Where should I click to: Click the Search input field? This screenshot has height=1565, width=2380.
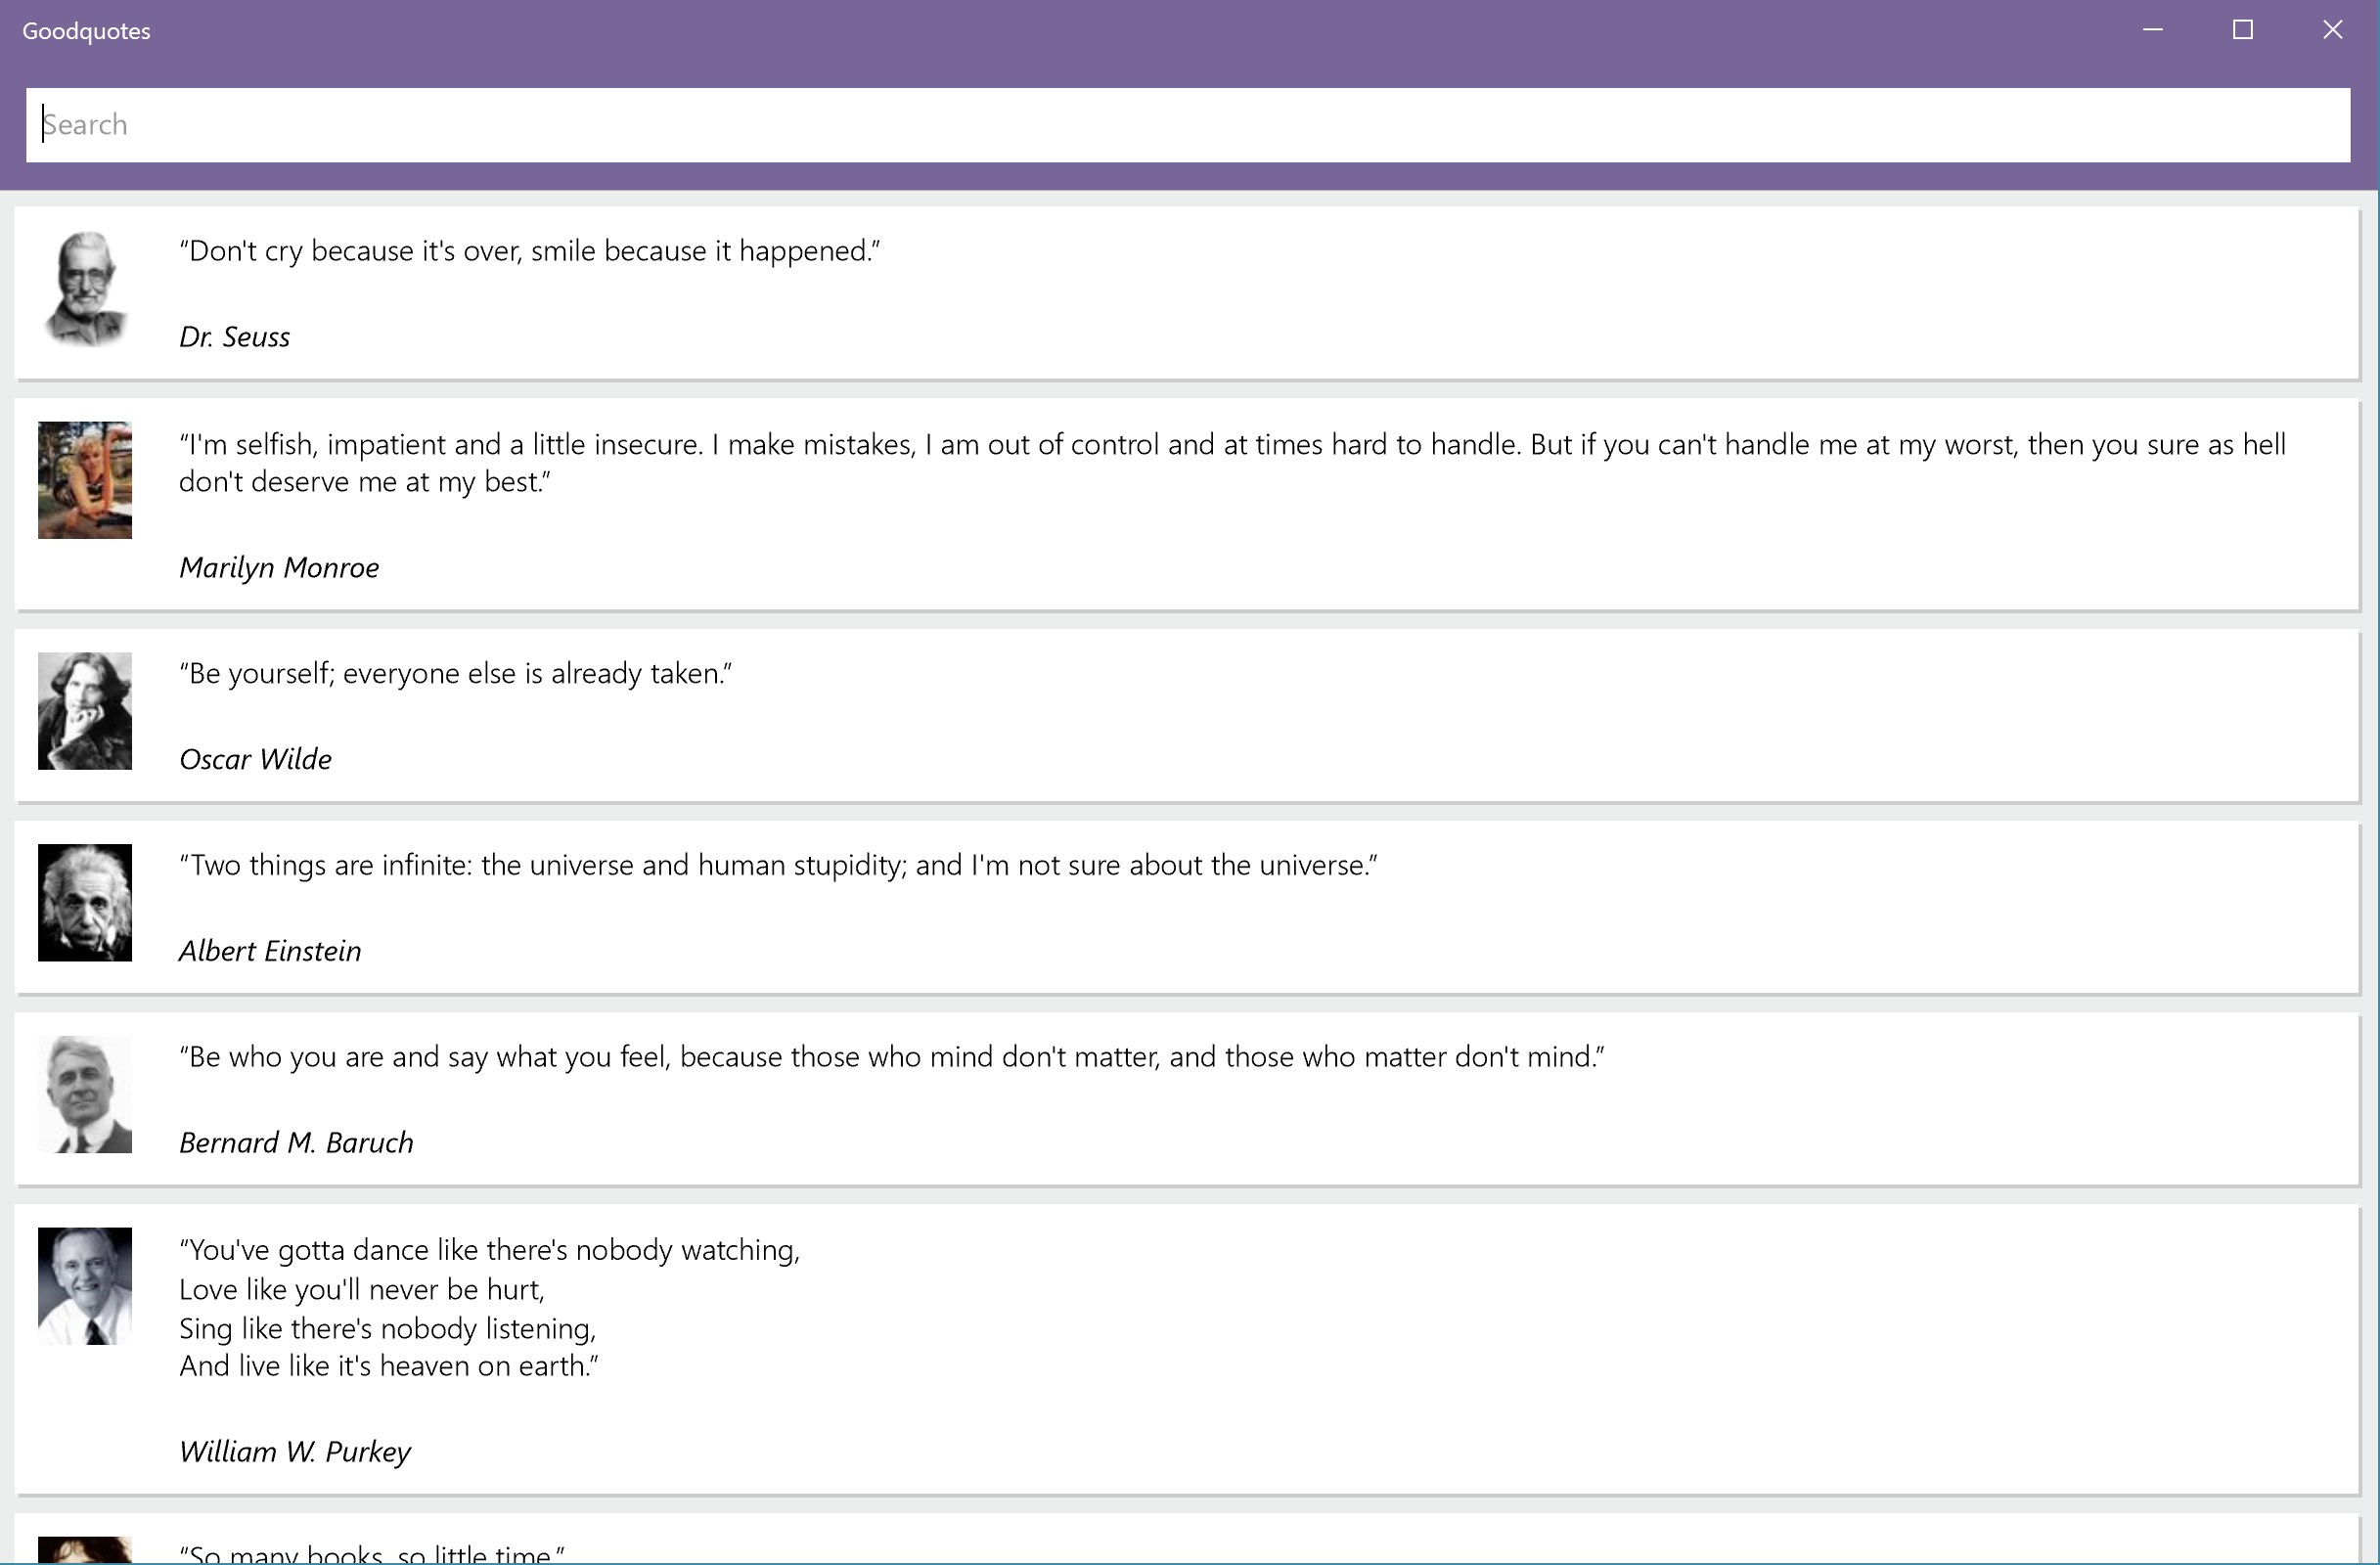click(1188, 125)
